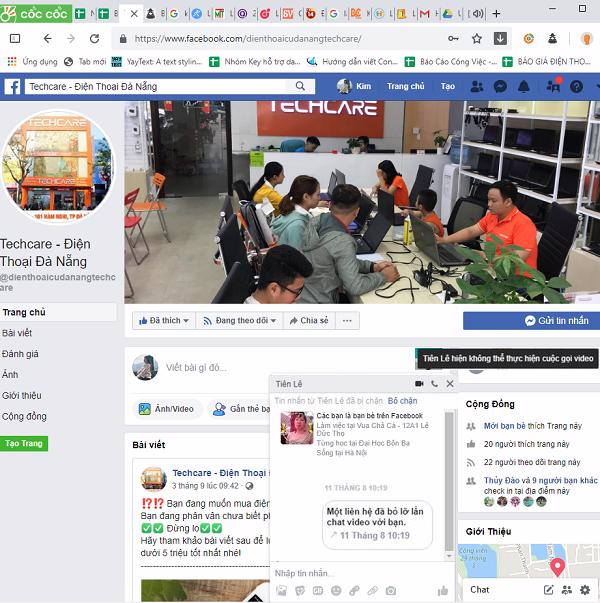Open the Đánh giá page tab

(20, 353)
